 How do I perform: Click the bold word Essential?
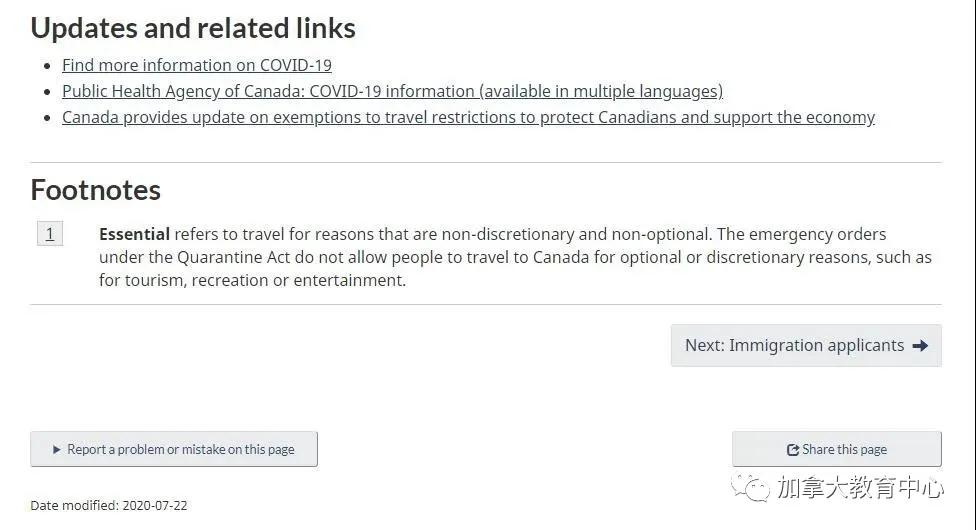pyautogui.click(x=134, y=234)
